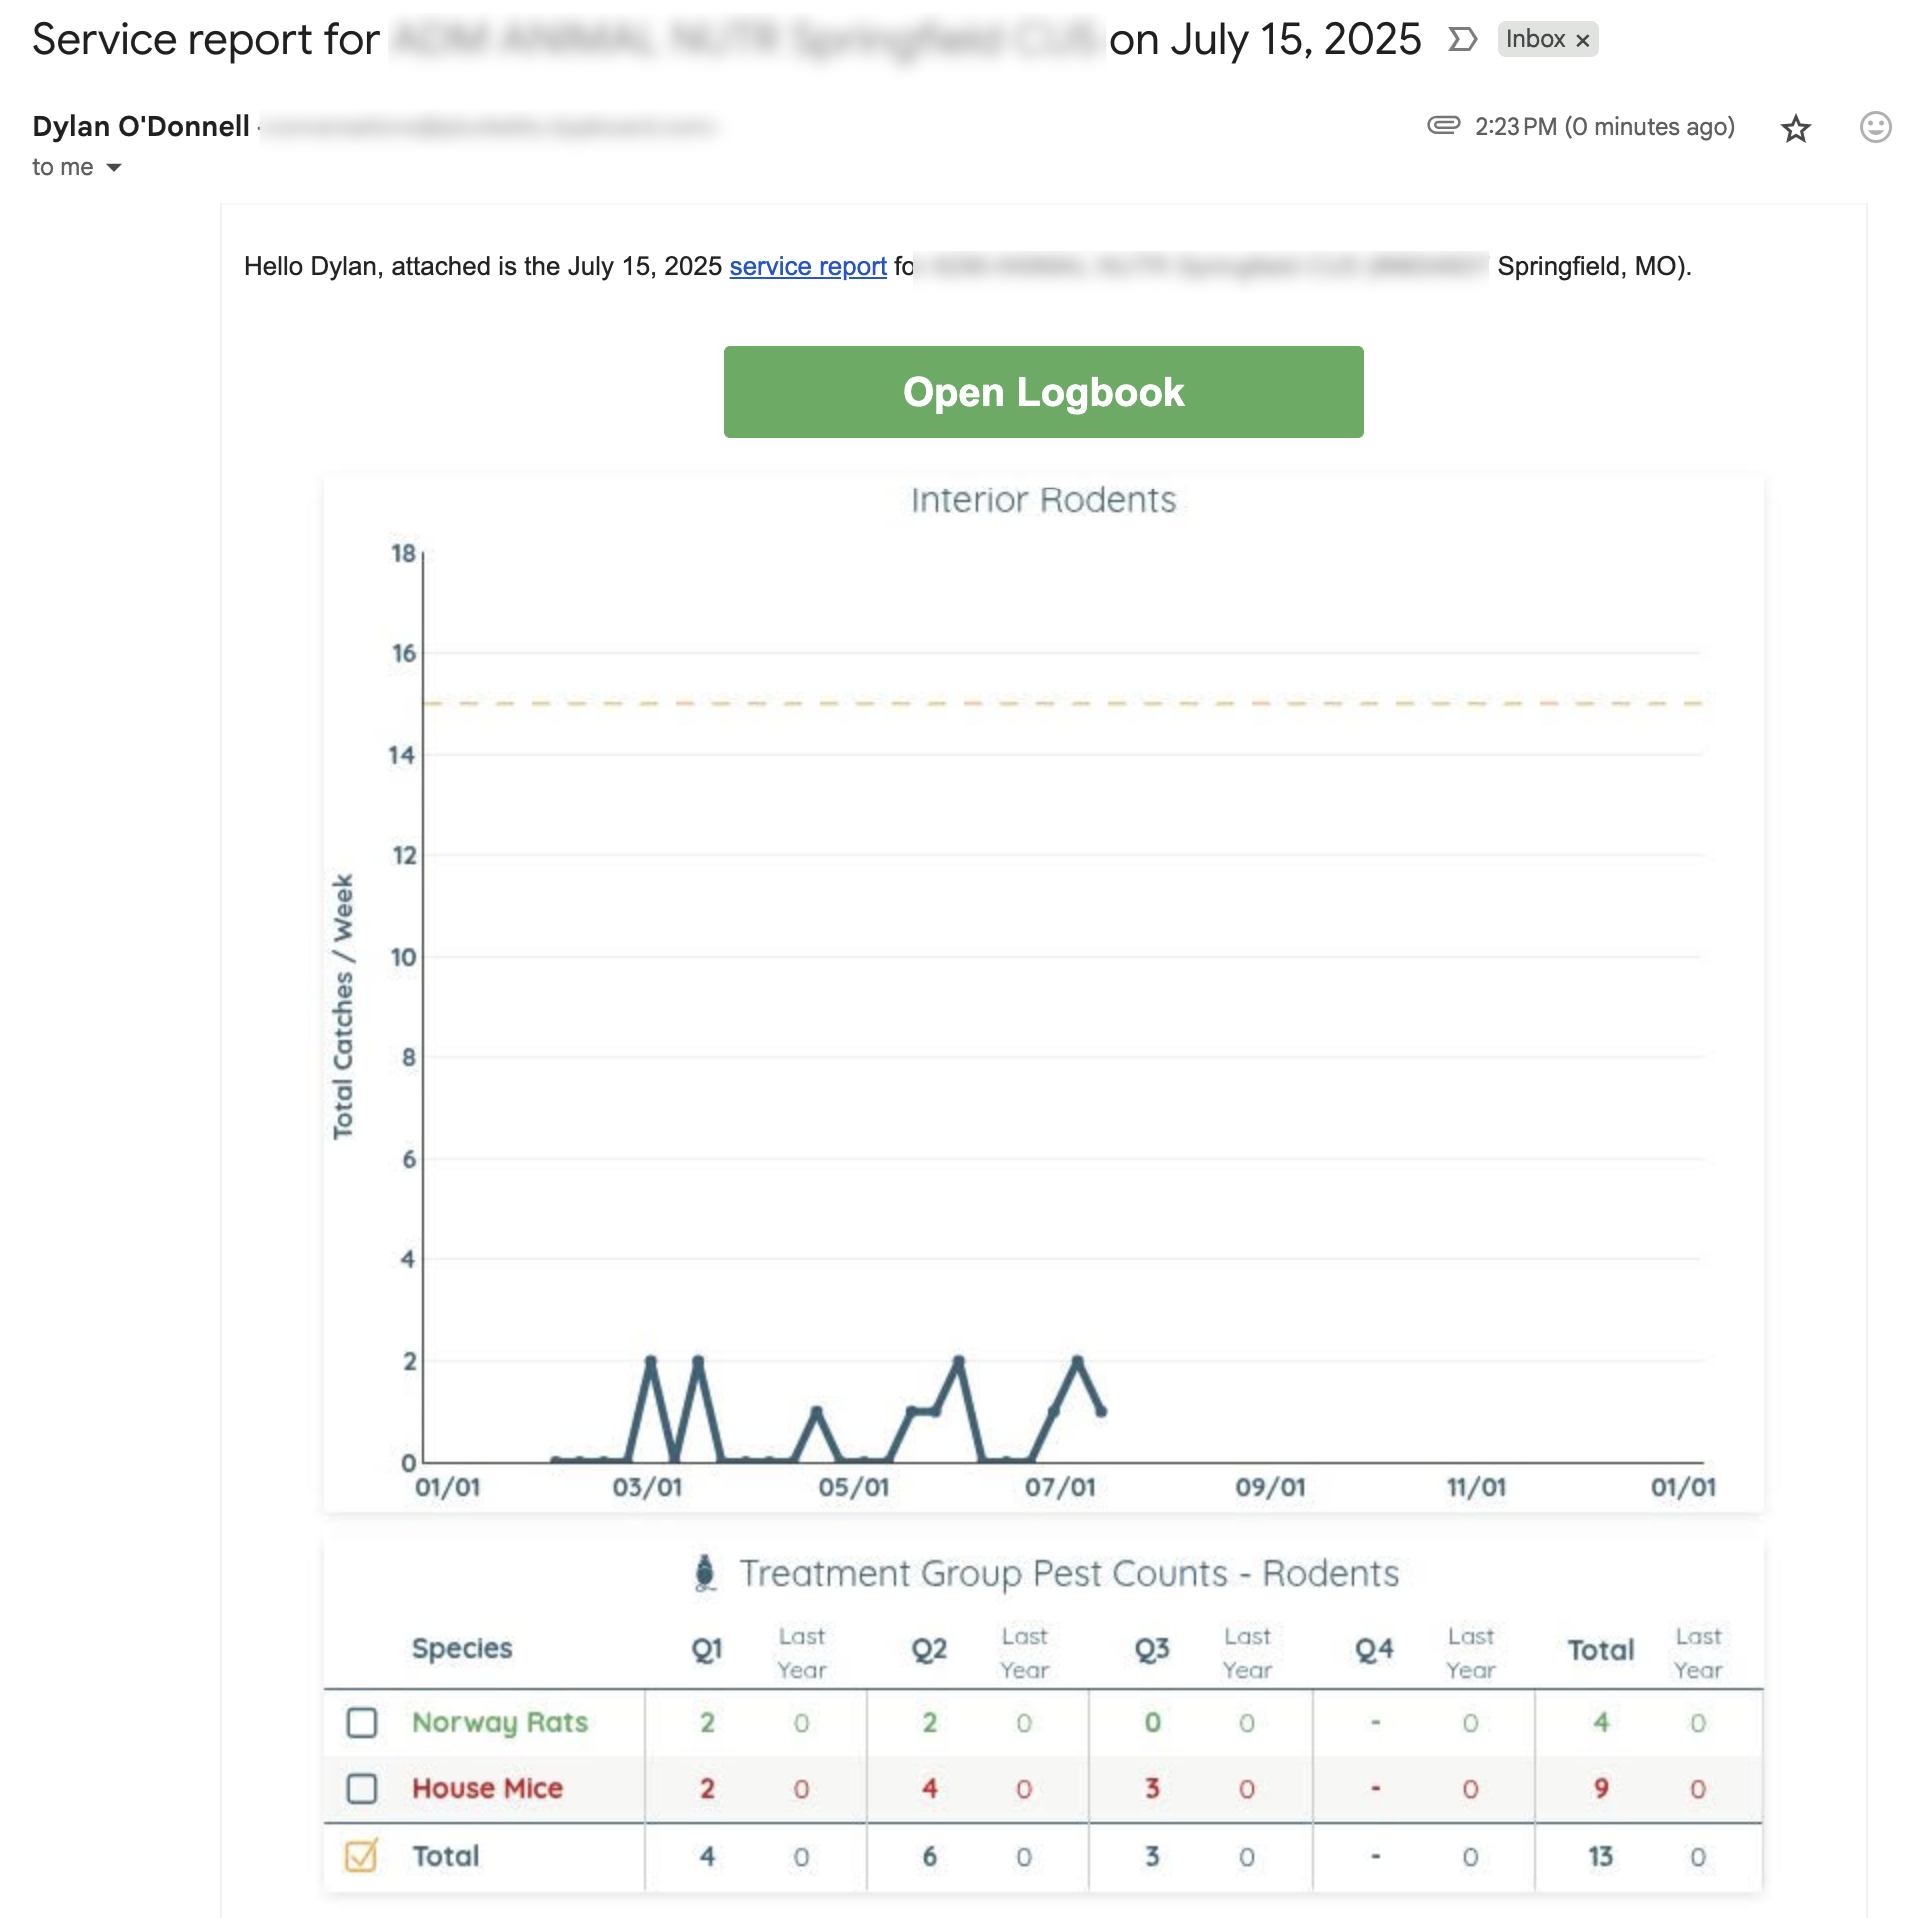Click the 03/01 x-axis label

pos(647,1487)
